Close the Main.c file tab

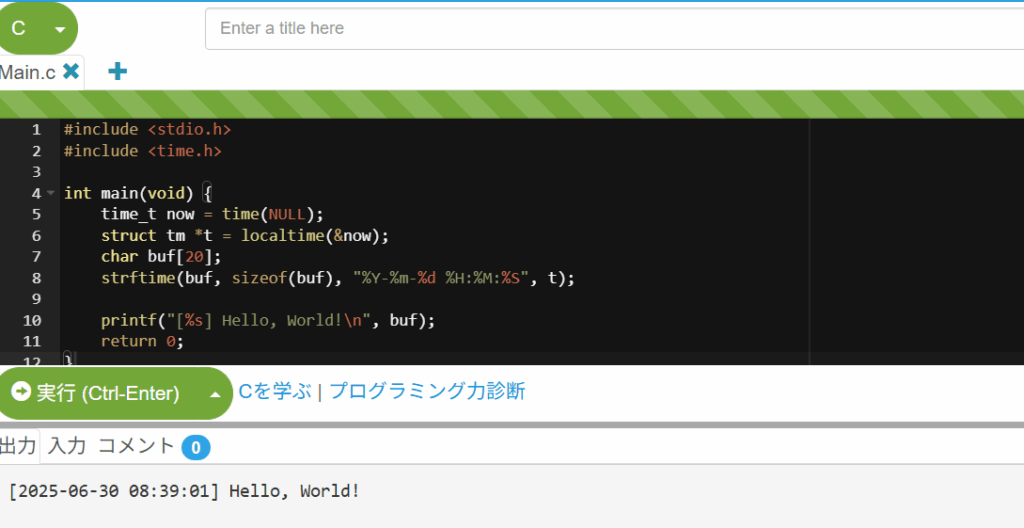[71, 71]
